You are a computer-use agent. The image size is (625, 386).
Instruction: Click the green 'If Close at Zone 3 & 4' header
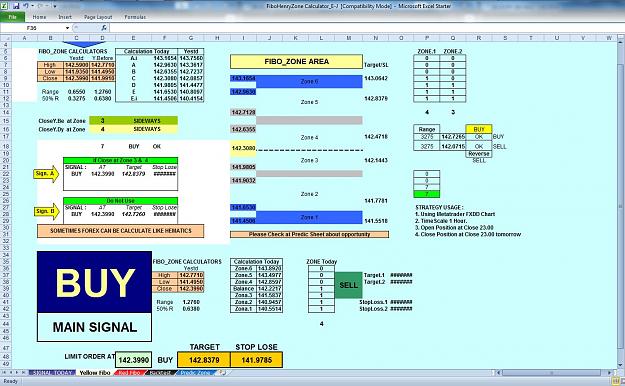(x=120, y=160)
